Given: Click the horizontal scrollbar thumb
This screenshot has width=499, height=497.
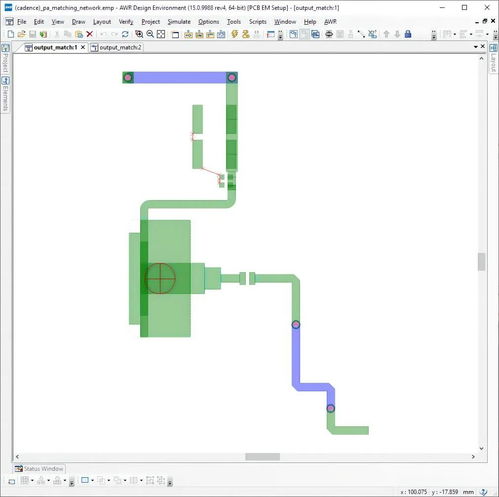Looking at the screenshot, I should [263, 457].
